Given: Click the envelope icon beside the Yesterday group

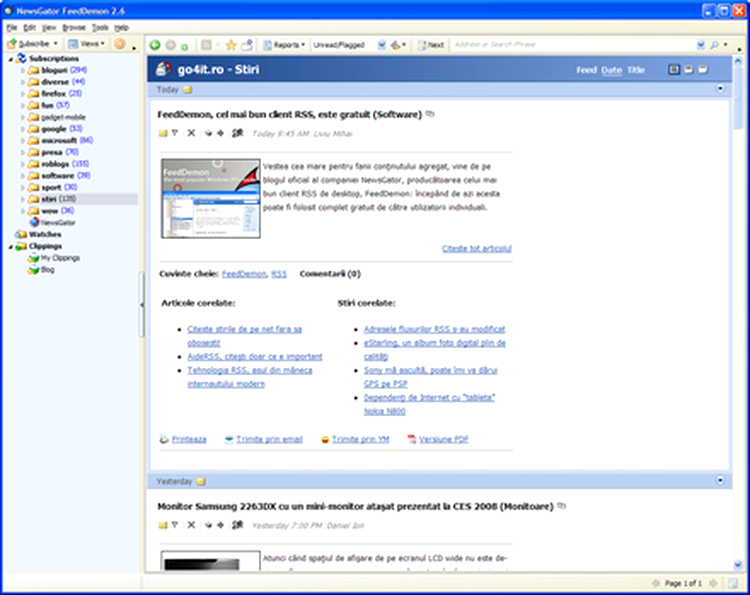Looking at the screenshot, I should point(201,481).
